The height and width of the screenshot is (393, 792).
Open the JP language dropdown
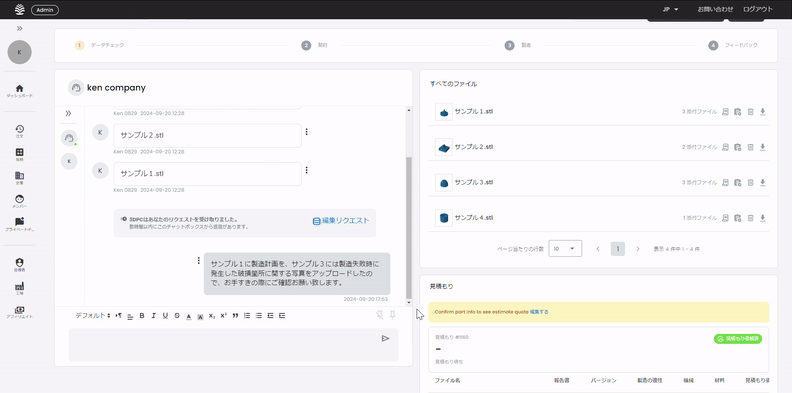pyautogui.click(x=670, y=9)
